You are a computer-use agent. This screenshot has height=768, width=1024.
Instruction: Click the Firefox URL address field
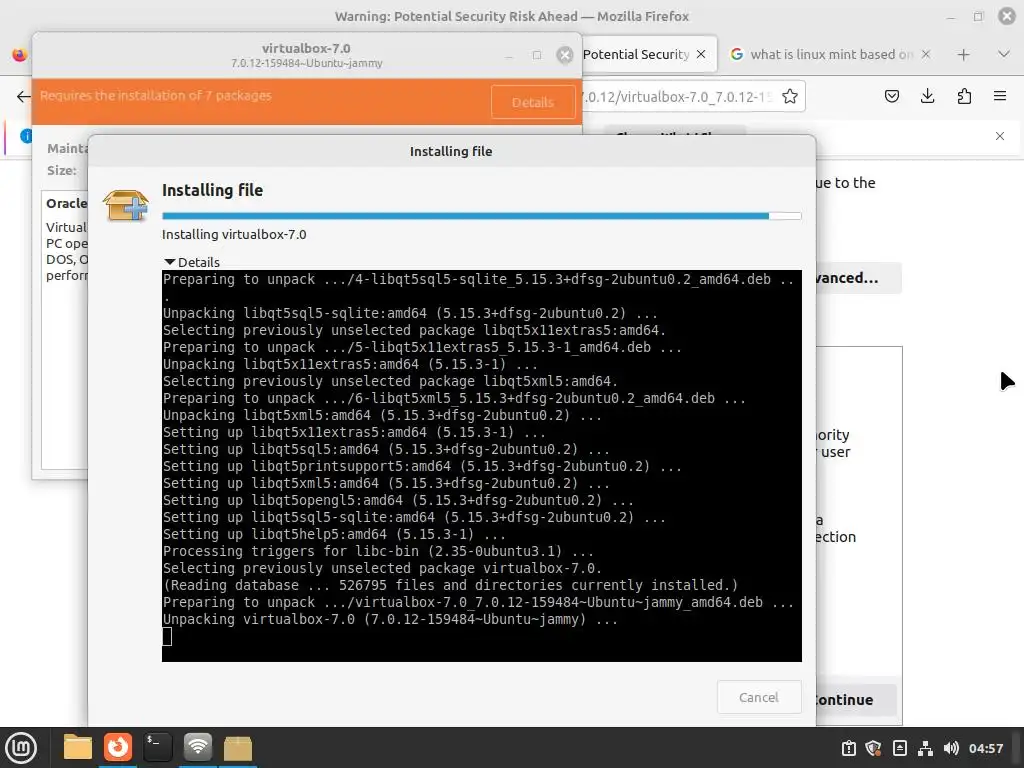tap(679, 97)
